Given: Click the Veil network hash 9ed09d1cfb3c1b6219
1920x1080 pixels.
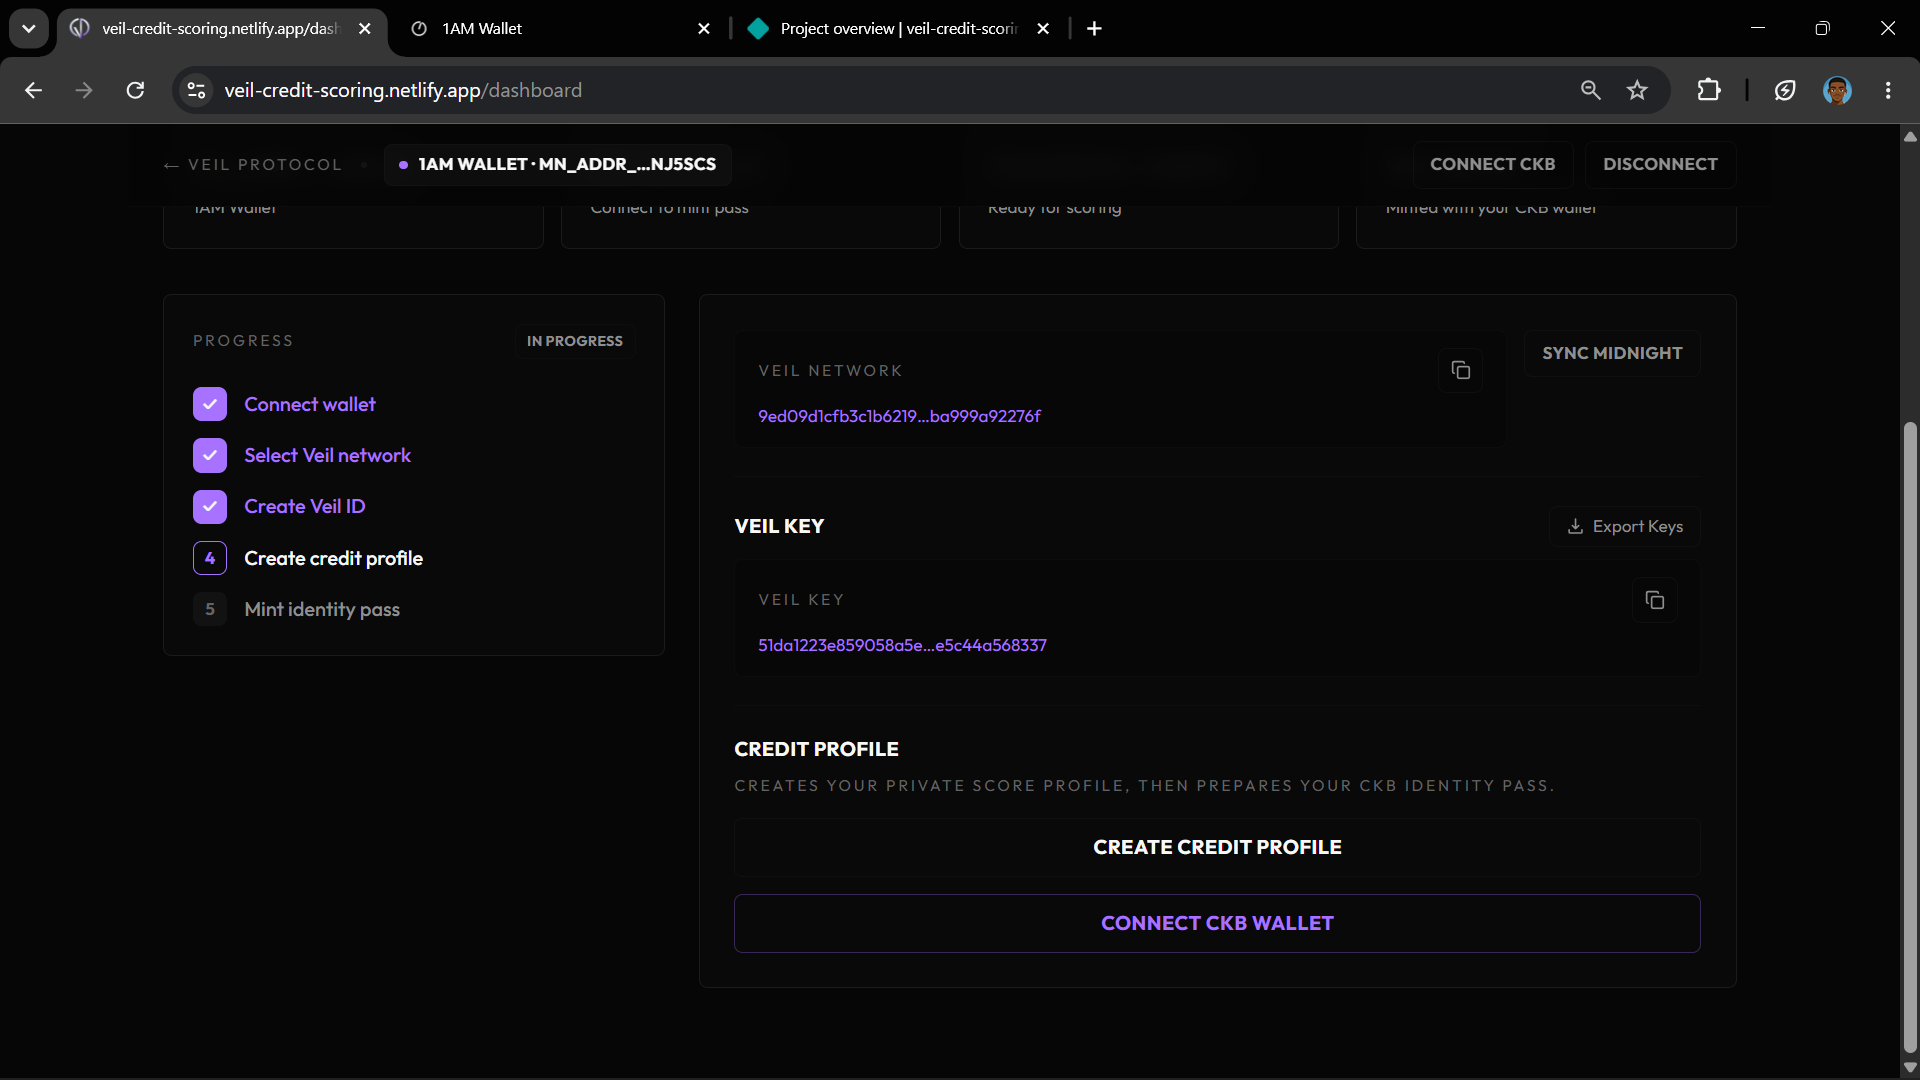Looking at the screenshot, I should 899,416.
